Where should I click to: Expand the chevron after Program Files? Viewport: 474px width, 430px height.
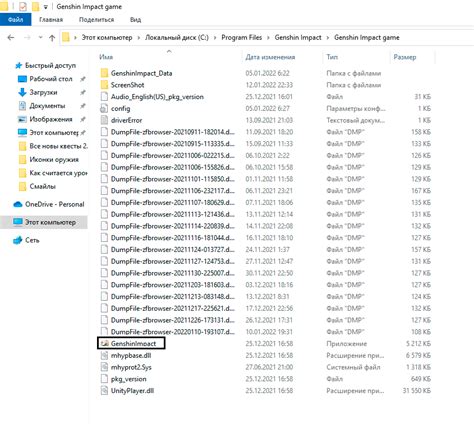268,37
